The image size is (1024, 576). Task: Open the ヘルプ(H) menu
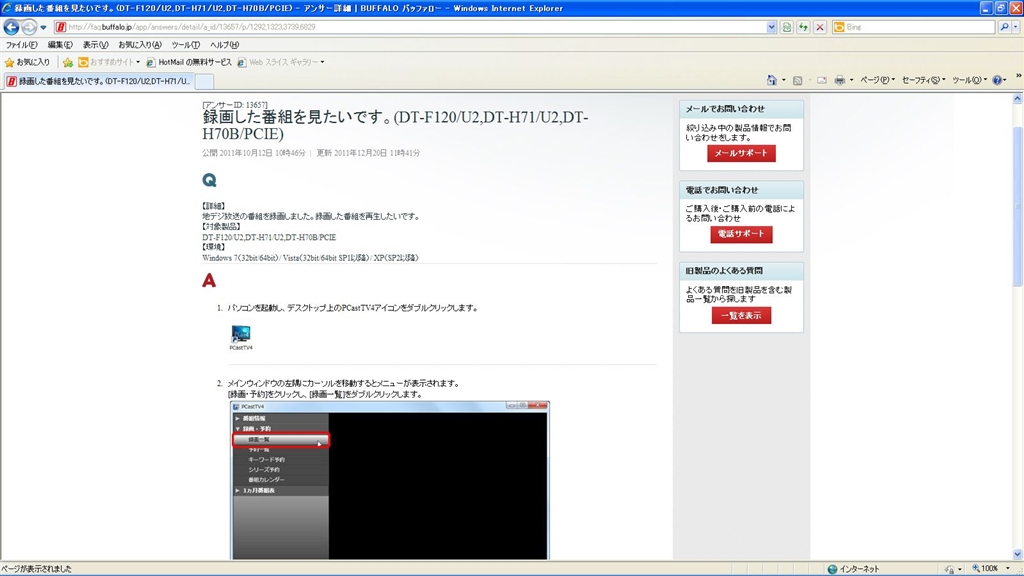click(224, 45)
